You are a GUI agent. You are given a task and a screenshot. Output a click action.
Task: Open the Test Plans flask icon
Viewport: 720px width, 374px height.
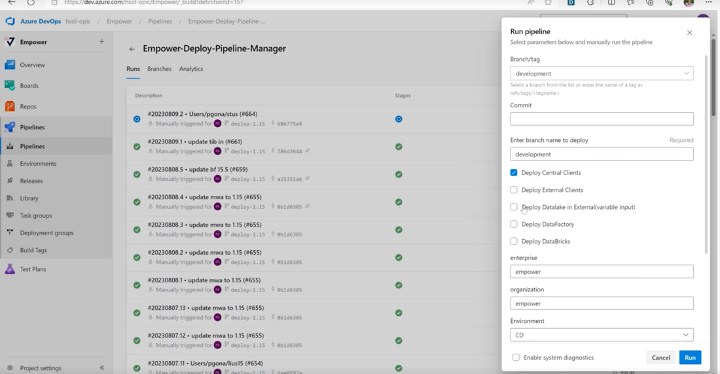10,269
